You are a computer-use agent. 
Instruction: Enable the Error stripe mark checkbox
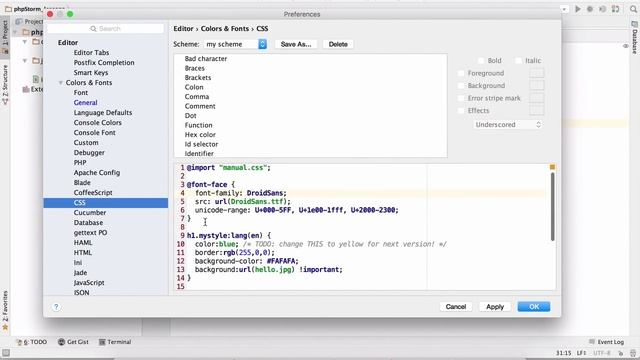(x=461, y=98)
